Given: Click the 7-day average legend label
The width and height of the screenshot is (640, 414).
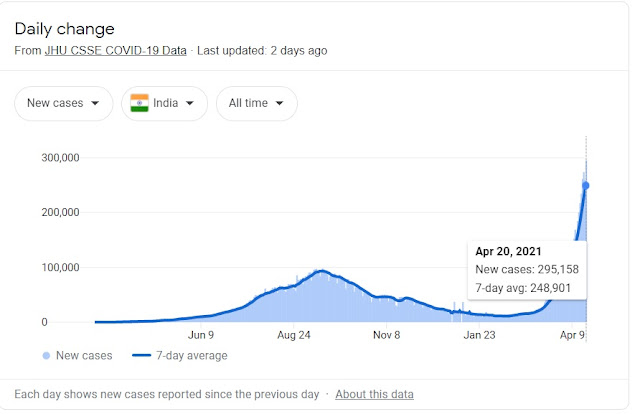Looking at the screenshot, I should coord(192,356).
